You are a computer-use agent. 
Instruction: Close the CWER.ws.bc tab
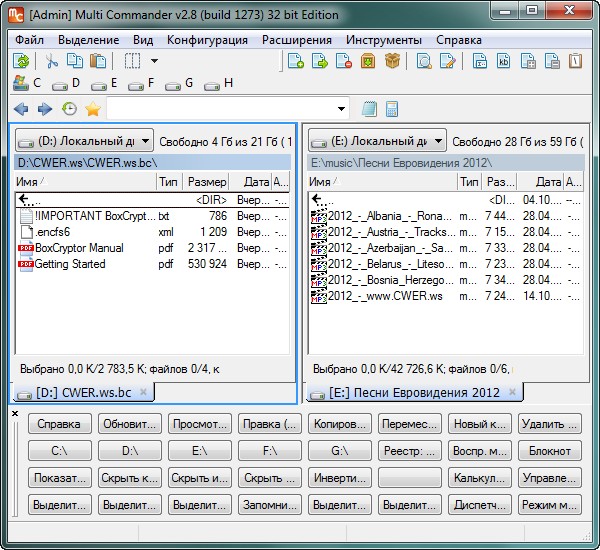143,392
